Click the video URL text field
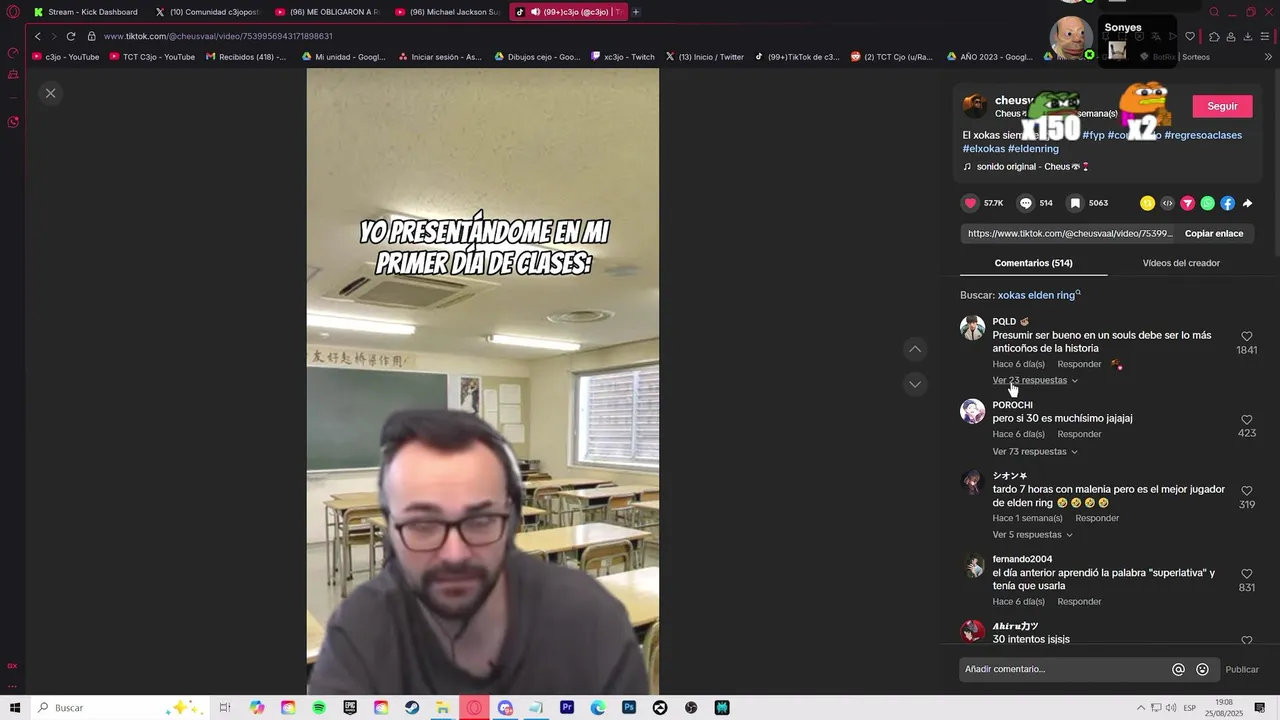1280x720 pixels. coord(1070,233)
